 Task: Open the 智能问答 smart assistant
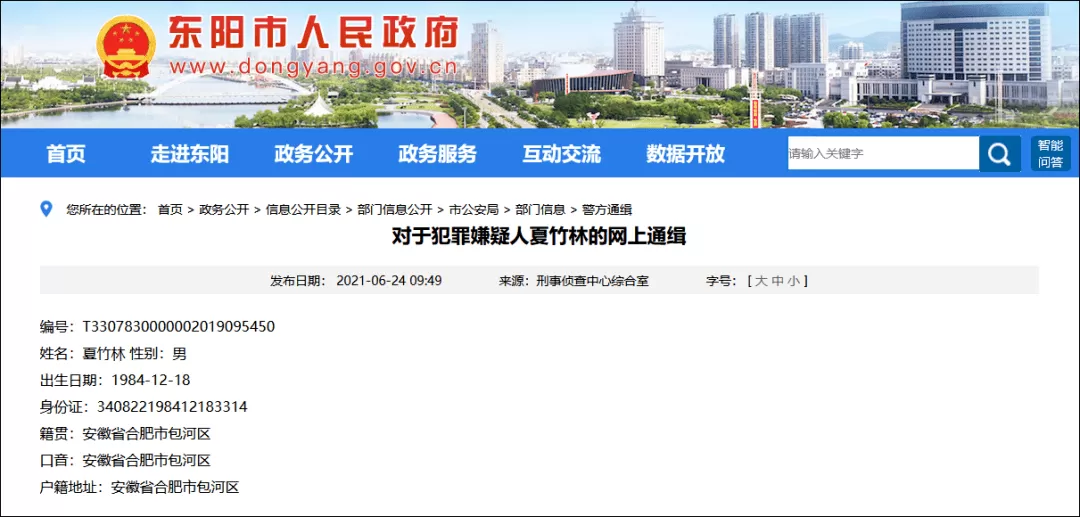1050,154
